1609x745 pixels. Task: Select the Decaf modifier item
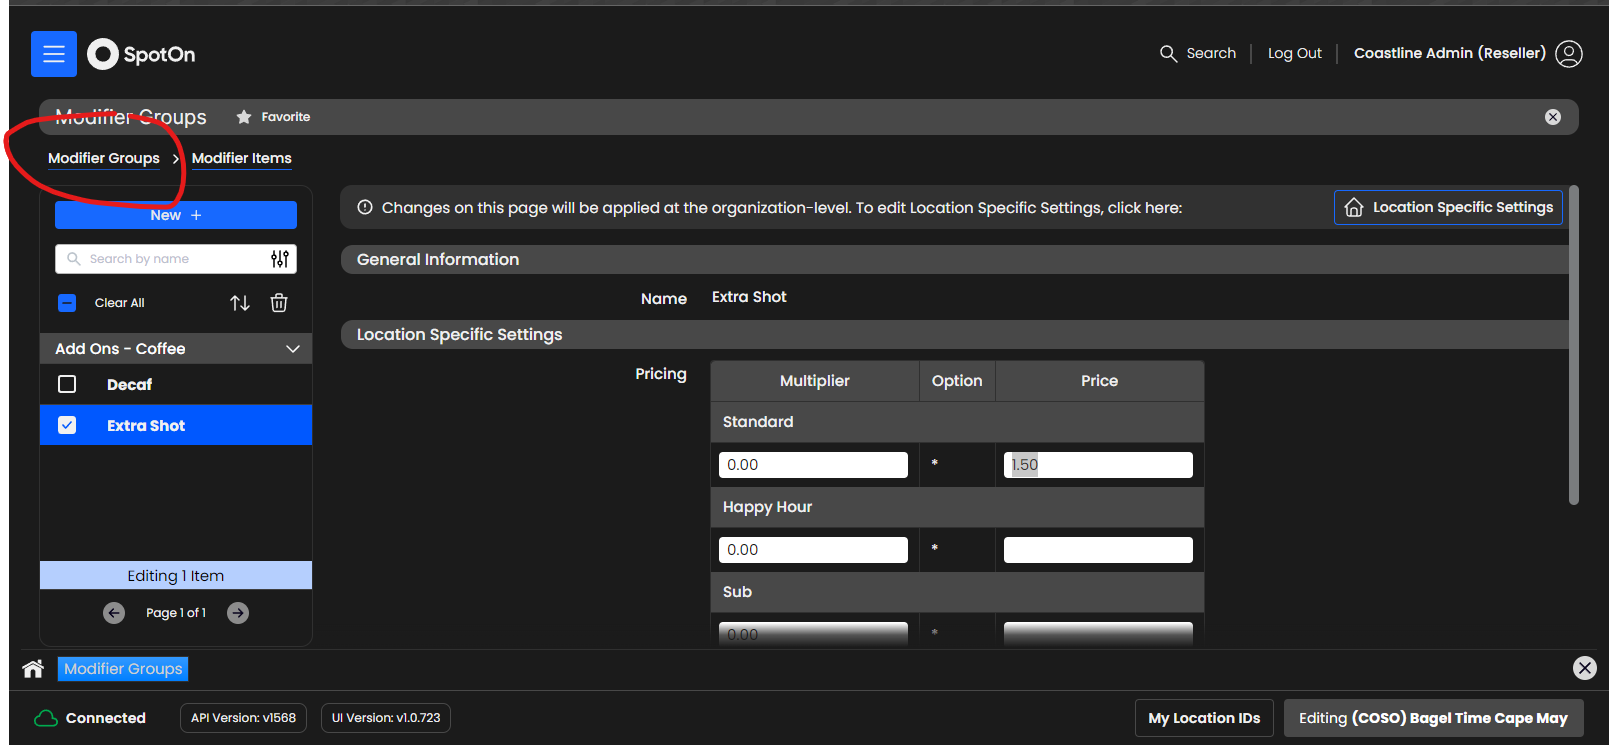(x=176, y=384)
